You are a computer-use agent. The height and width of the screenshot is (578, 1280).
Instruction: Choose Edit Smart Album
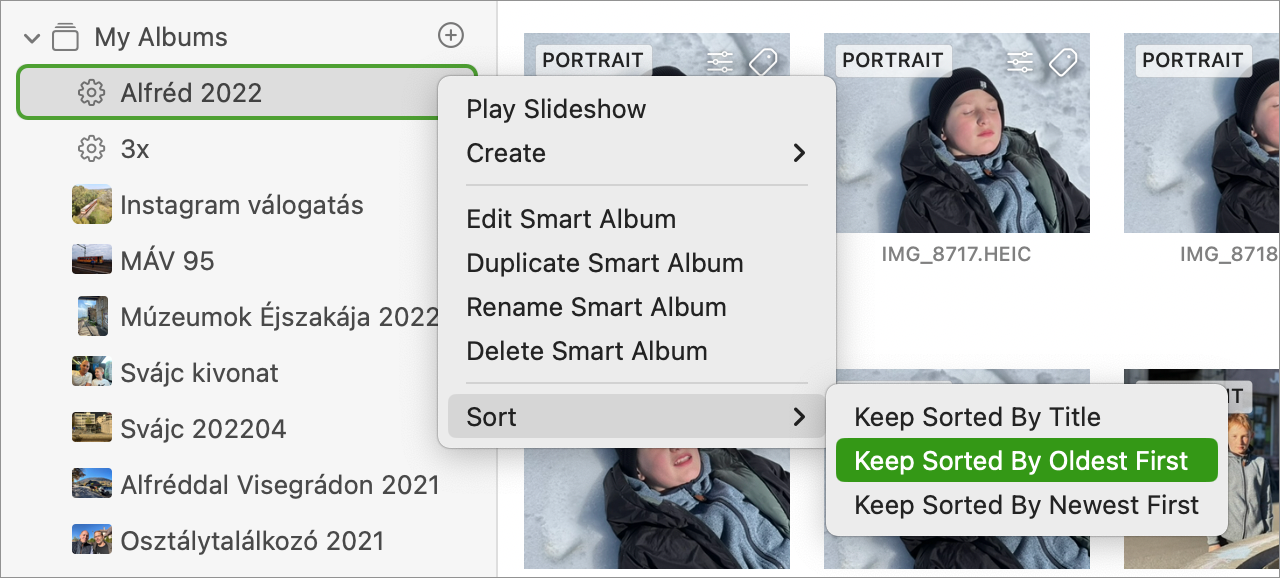637,219
